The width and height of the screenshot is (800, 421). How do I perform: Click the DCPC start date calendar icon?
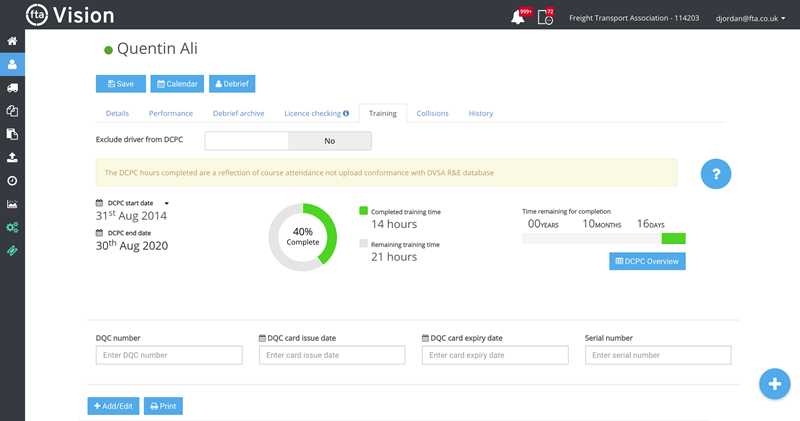click(99, 203)
